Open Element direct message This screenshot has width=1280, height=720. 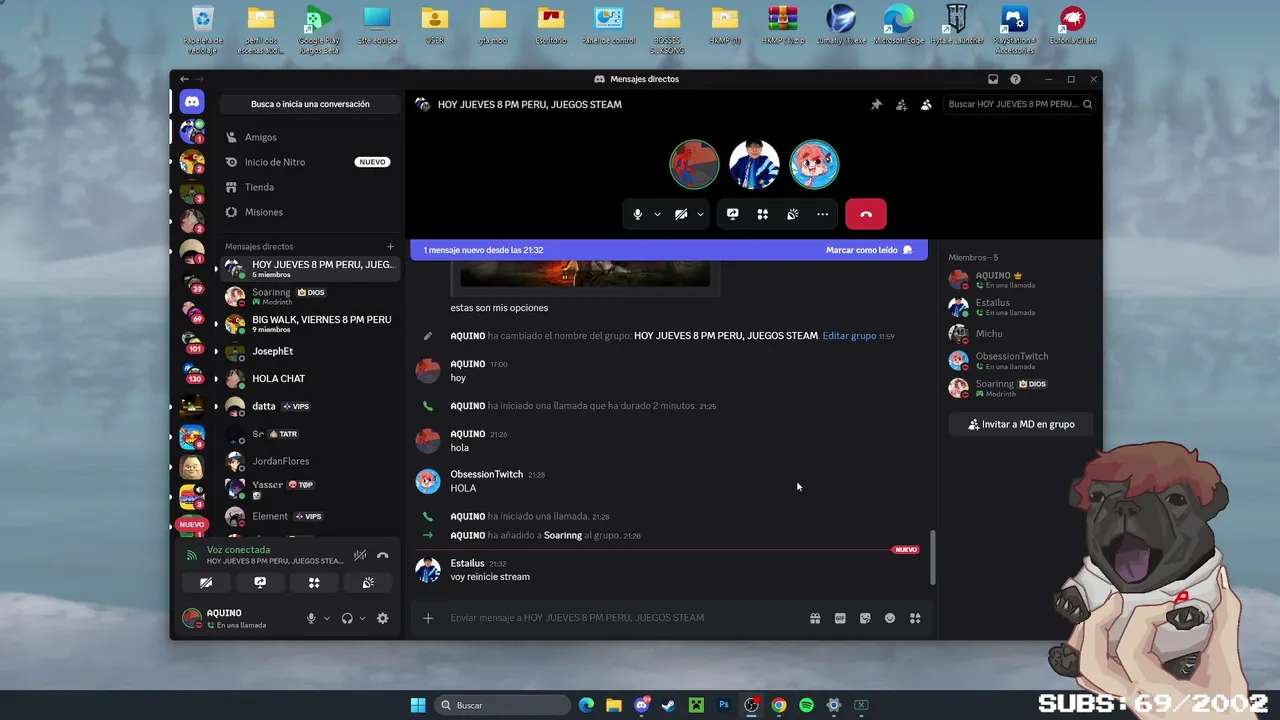[x=308, y=516]
